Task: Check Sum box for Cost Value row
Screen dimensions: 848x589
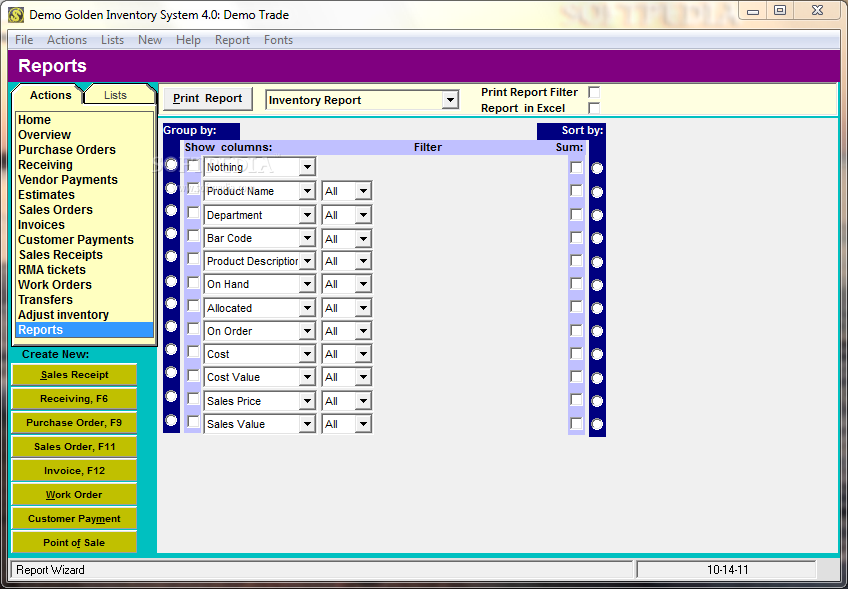Action: [577, 376]
